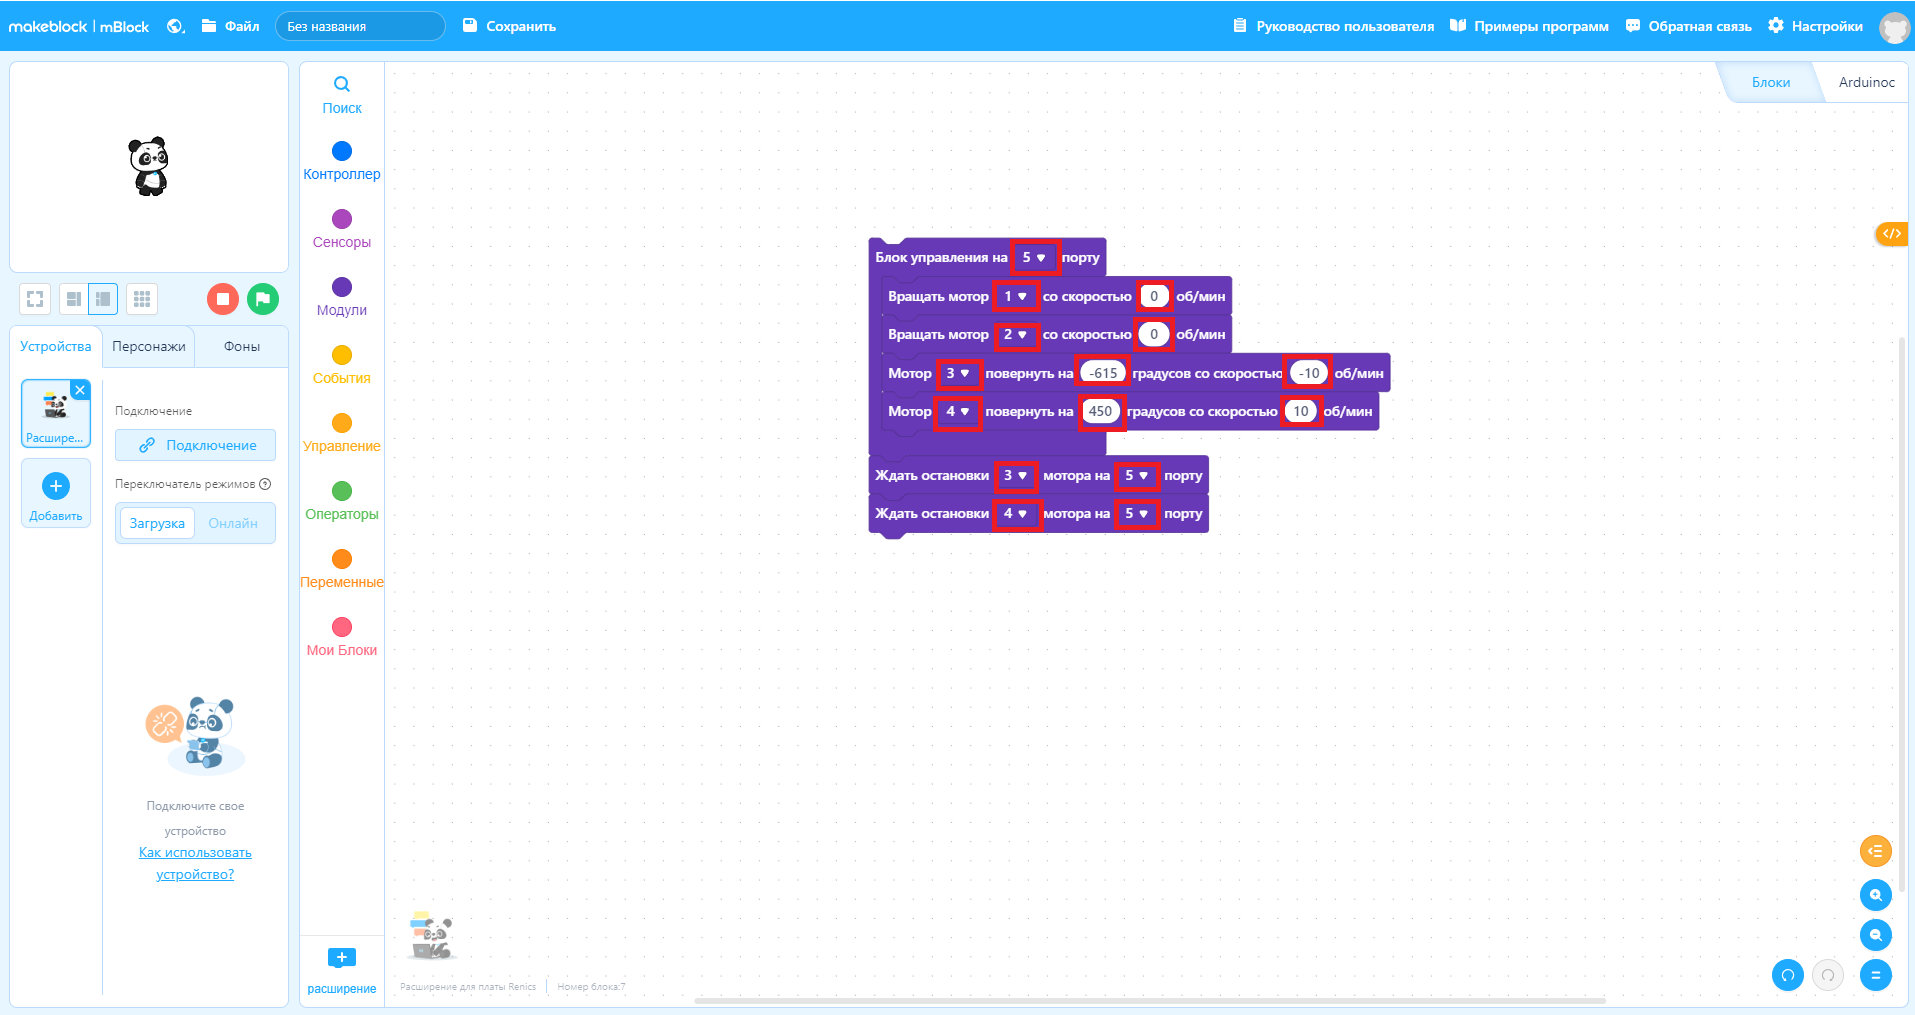The width and height of the screenshot is (1915, 1015).
Task: Open Руководство пользователя guide
Action: [1334, 26]
